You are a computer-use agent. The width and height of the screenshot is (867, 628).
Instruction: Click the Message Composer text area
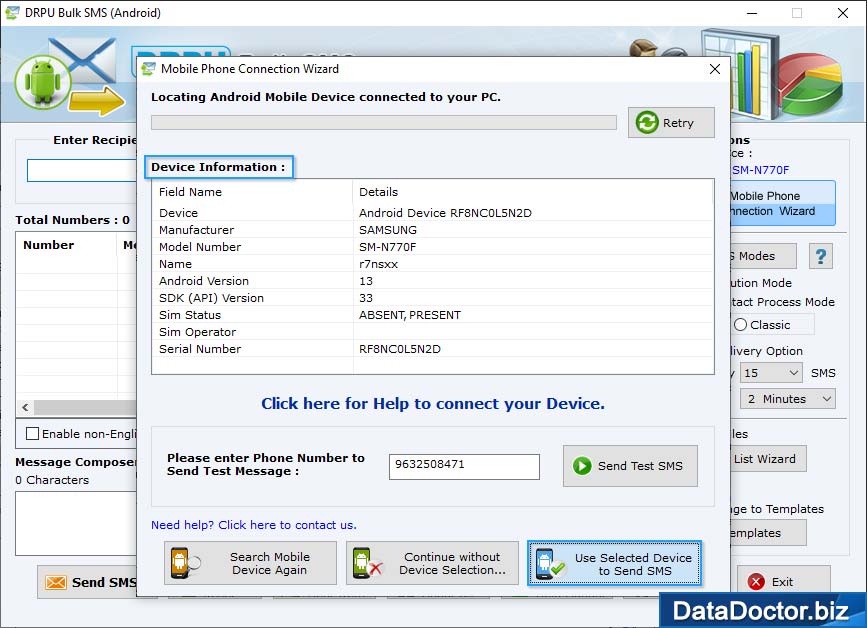[76, 523]
